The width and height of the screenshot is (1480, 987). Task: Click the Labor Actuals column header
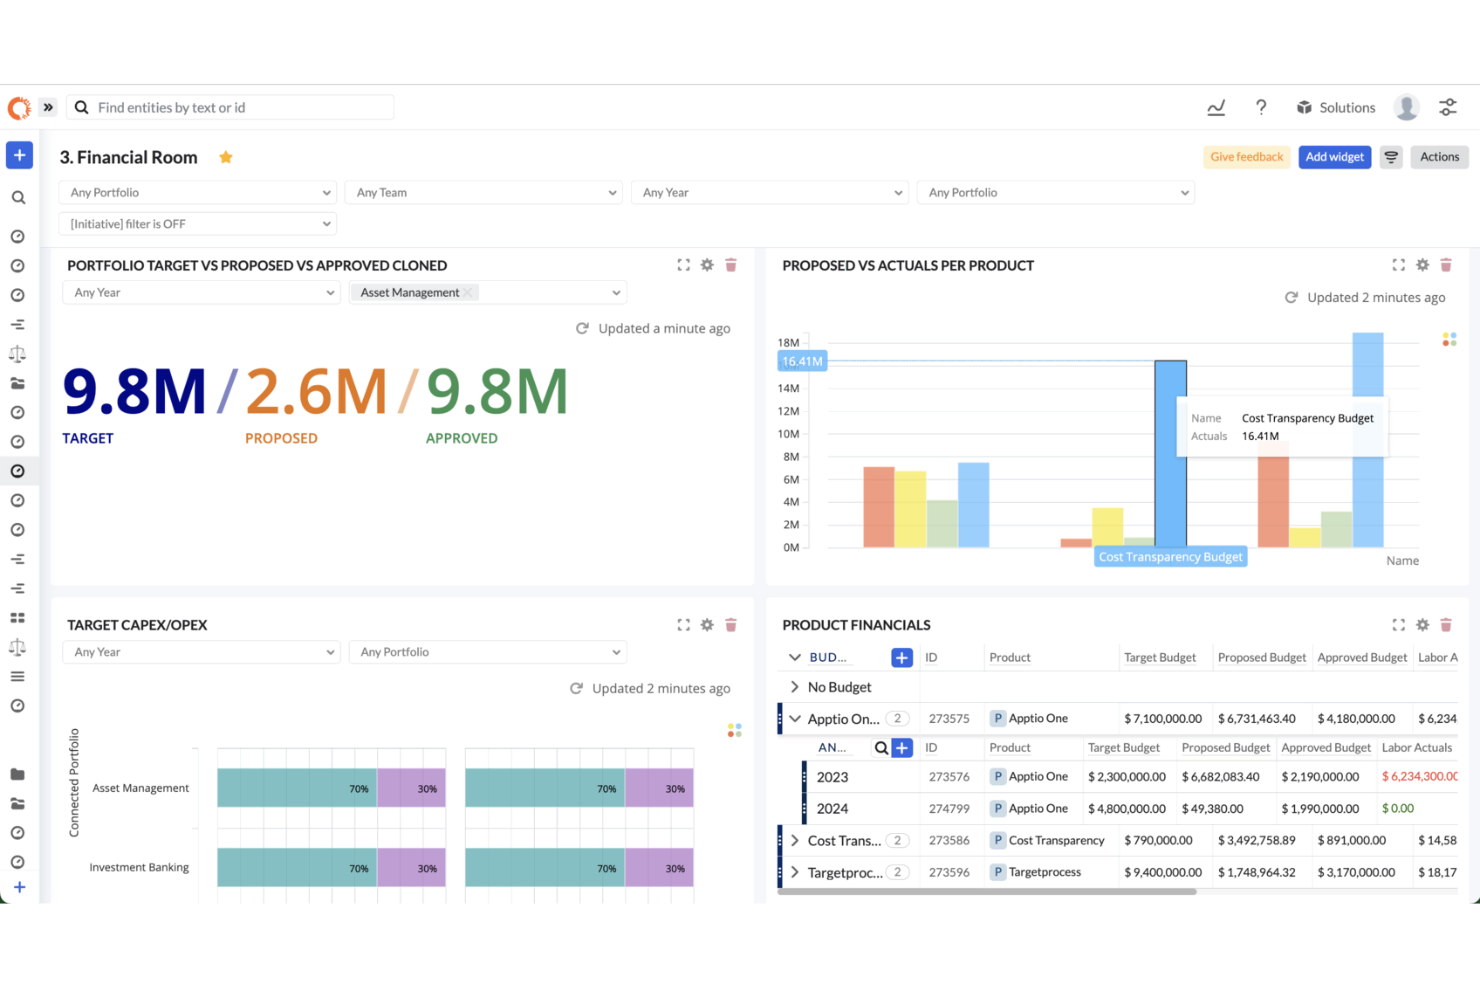pos(1417,748)
